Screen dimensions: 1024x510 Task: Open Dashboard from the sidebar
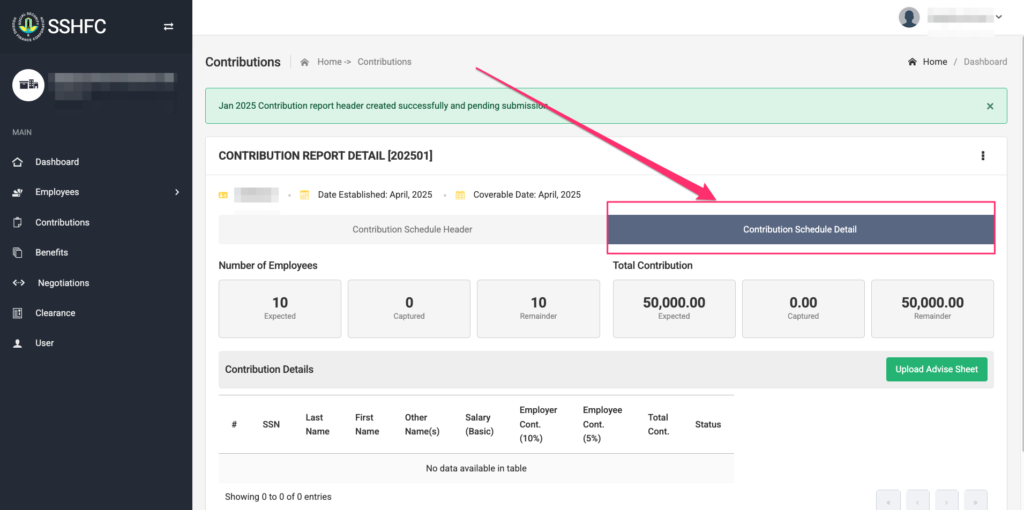pos(56,162)
